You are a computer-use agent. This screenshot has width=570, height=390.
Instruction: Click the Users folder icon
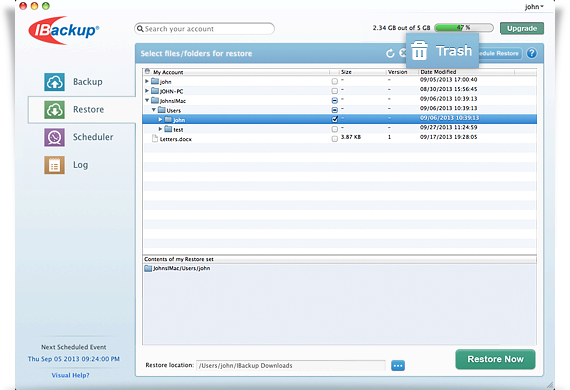[x=162, y=110]
